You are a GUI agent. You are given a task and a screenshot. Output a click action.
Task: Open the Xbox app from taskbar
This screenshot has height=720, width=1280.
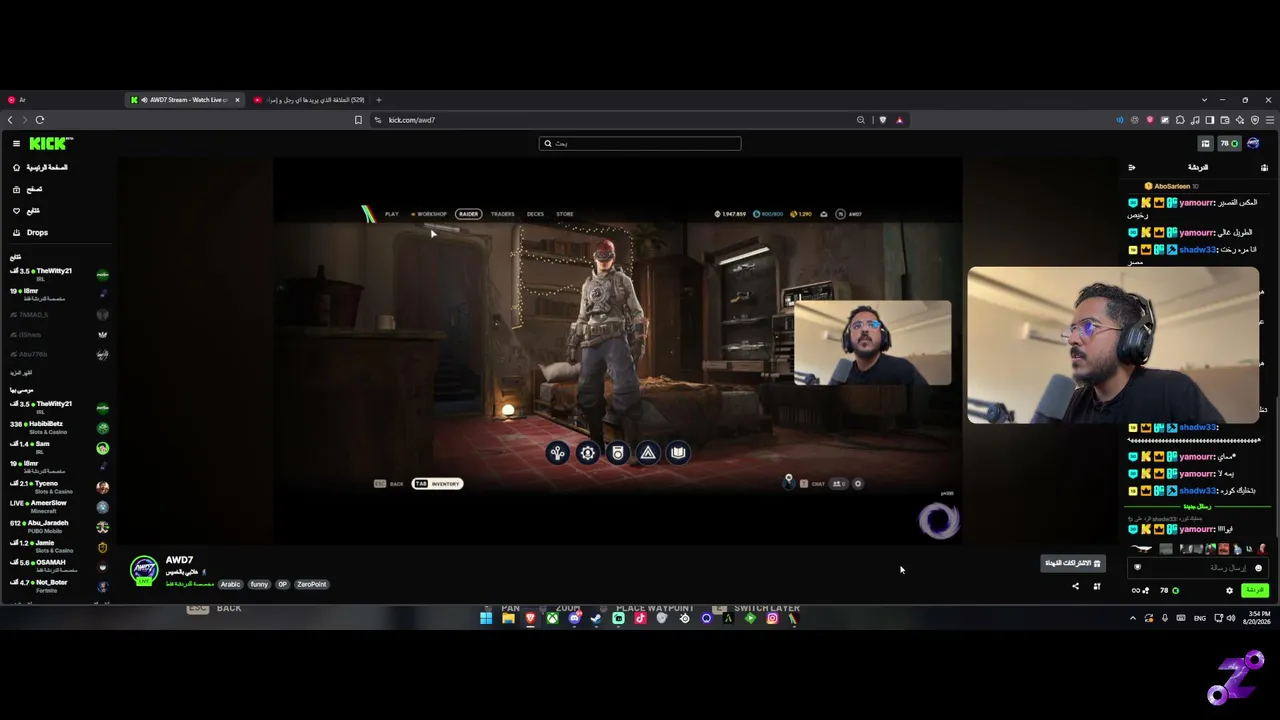(x=552, y=619)
